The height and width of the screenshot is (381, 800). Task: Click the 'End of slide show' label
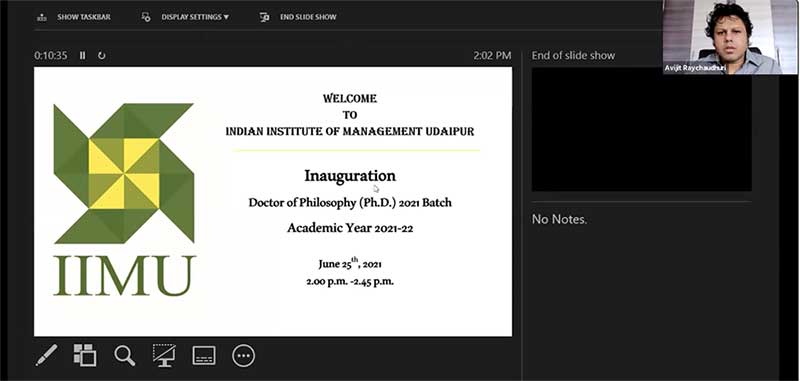tap(573, 55)
